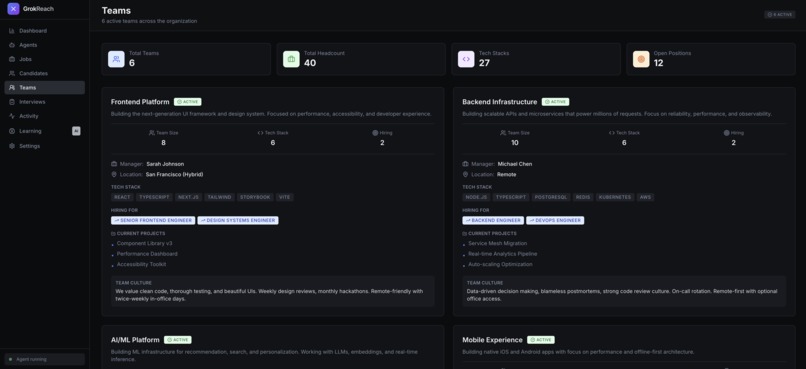Click the Jobs briefcase icon
The width and height of the screenshot is (806, 369).
[12, 59]
